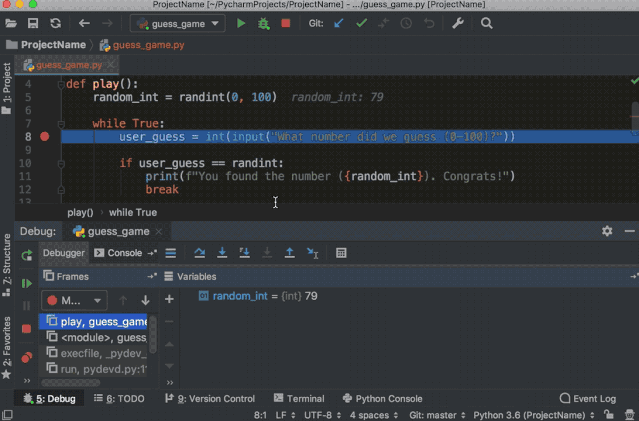This screenshot has width=639, height=421.
Task: Revert changes with undo arrow icon
Action: [x=429, y=23]
